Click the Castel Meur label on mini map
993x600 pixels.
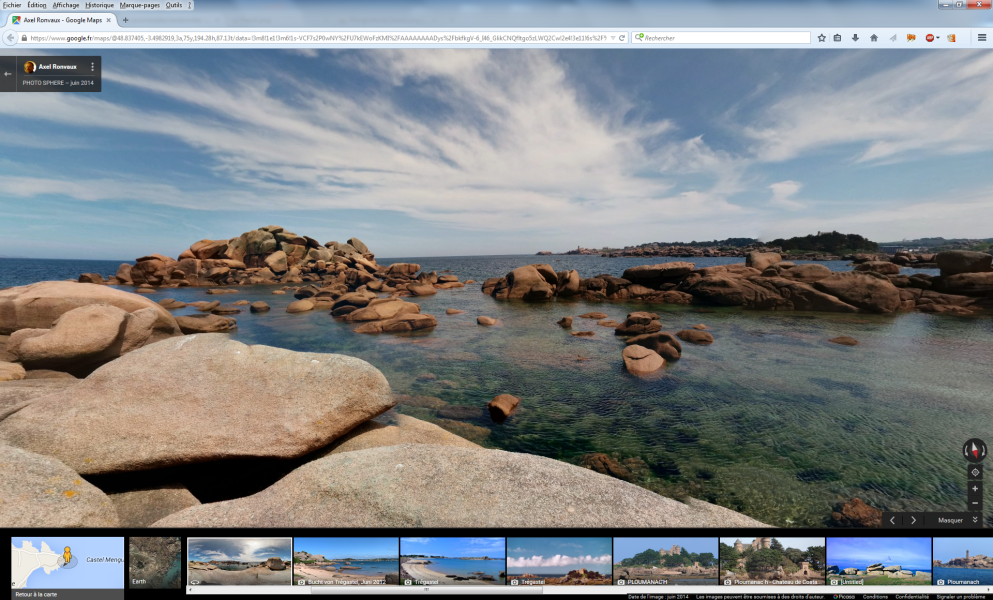104,559
